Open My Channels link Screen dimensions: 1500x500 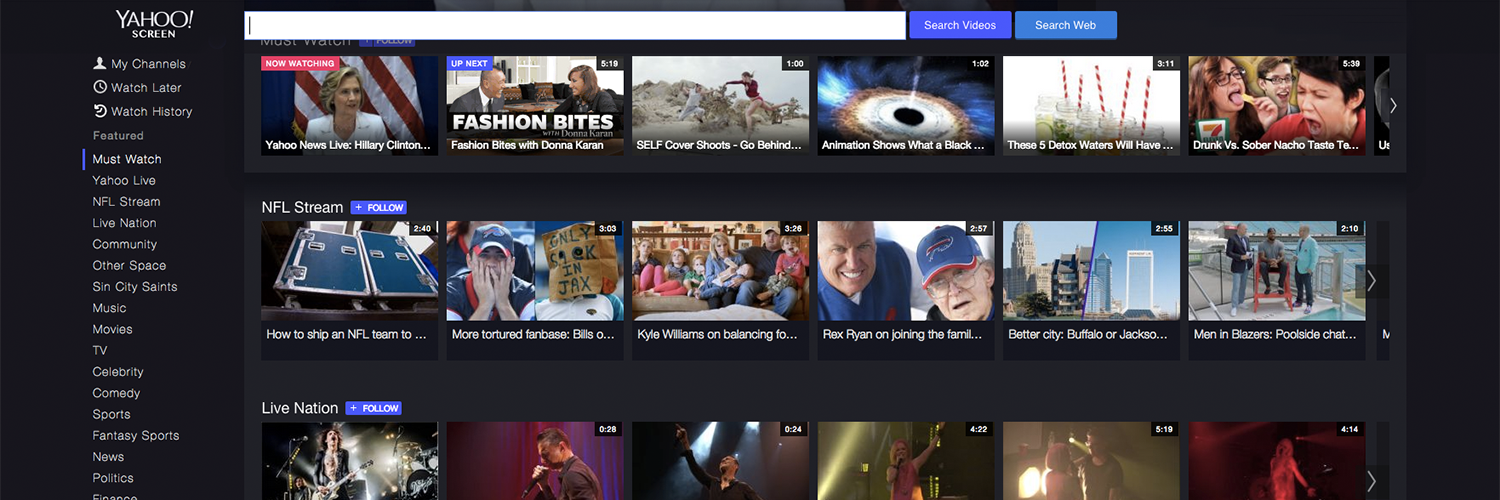[x=148, y=63]
